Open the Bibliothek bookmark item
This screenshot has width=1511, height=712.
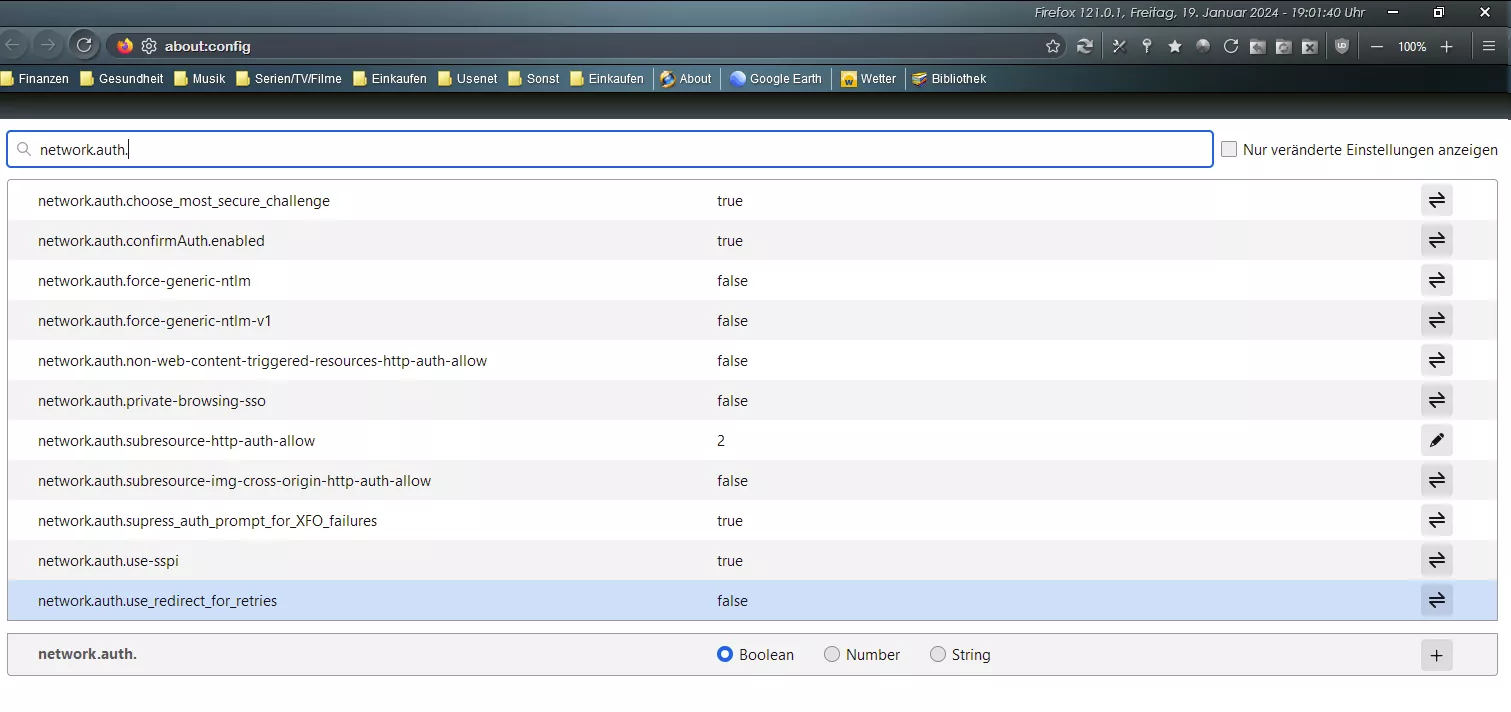pos(949,79)
